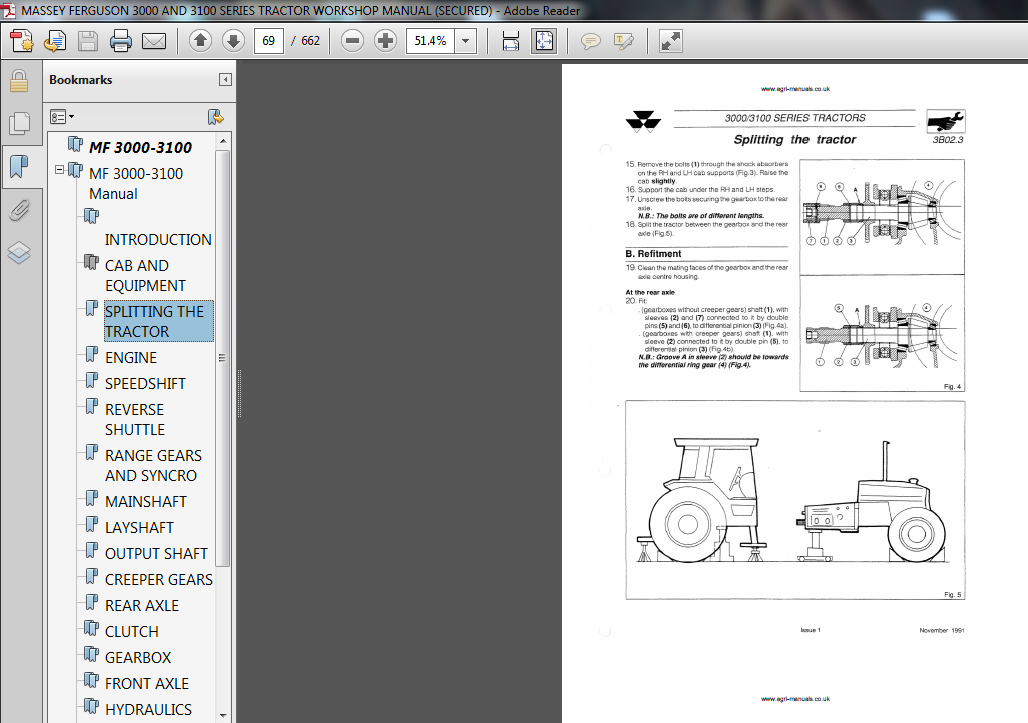The height and width of the screenshot is (723, 1028).
Task: Click bookmarks scrollbar up arrow
Action: [x=223, y=141]
